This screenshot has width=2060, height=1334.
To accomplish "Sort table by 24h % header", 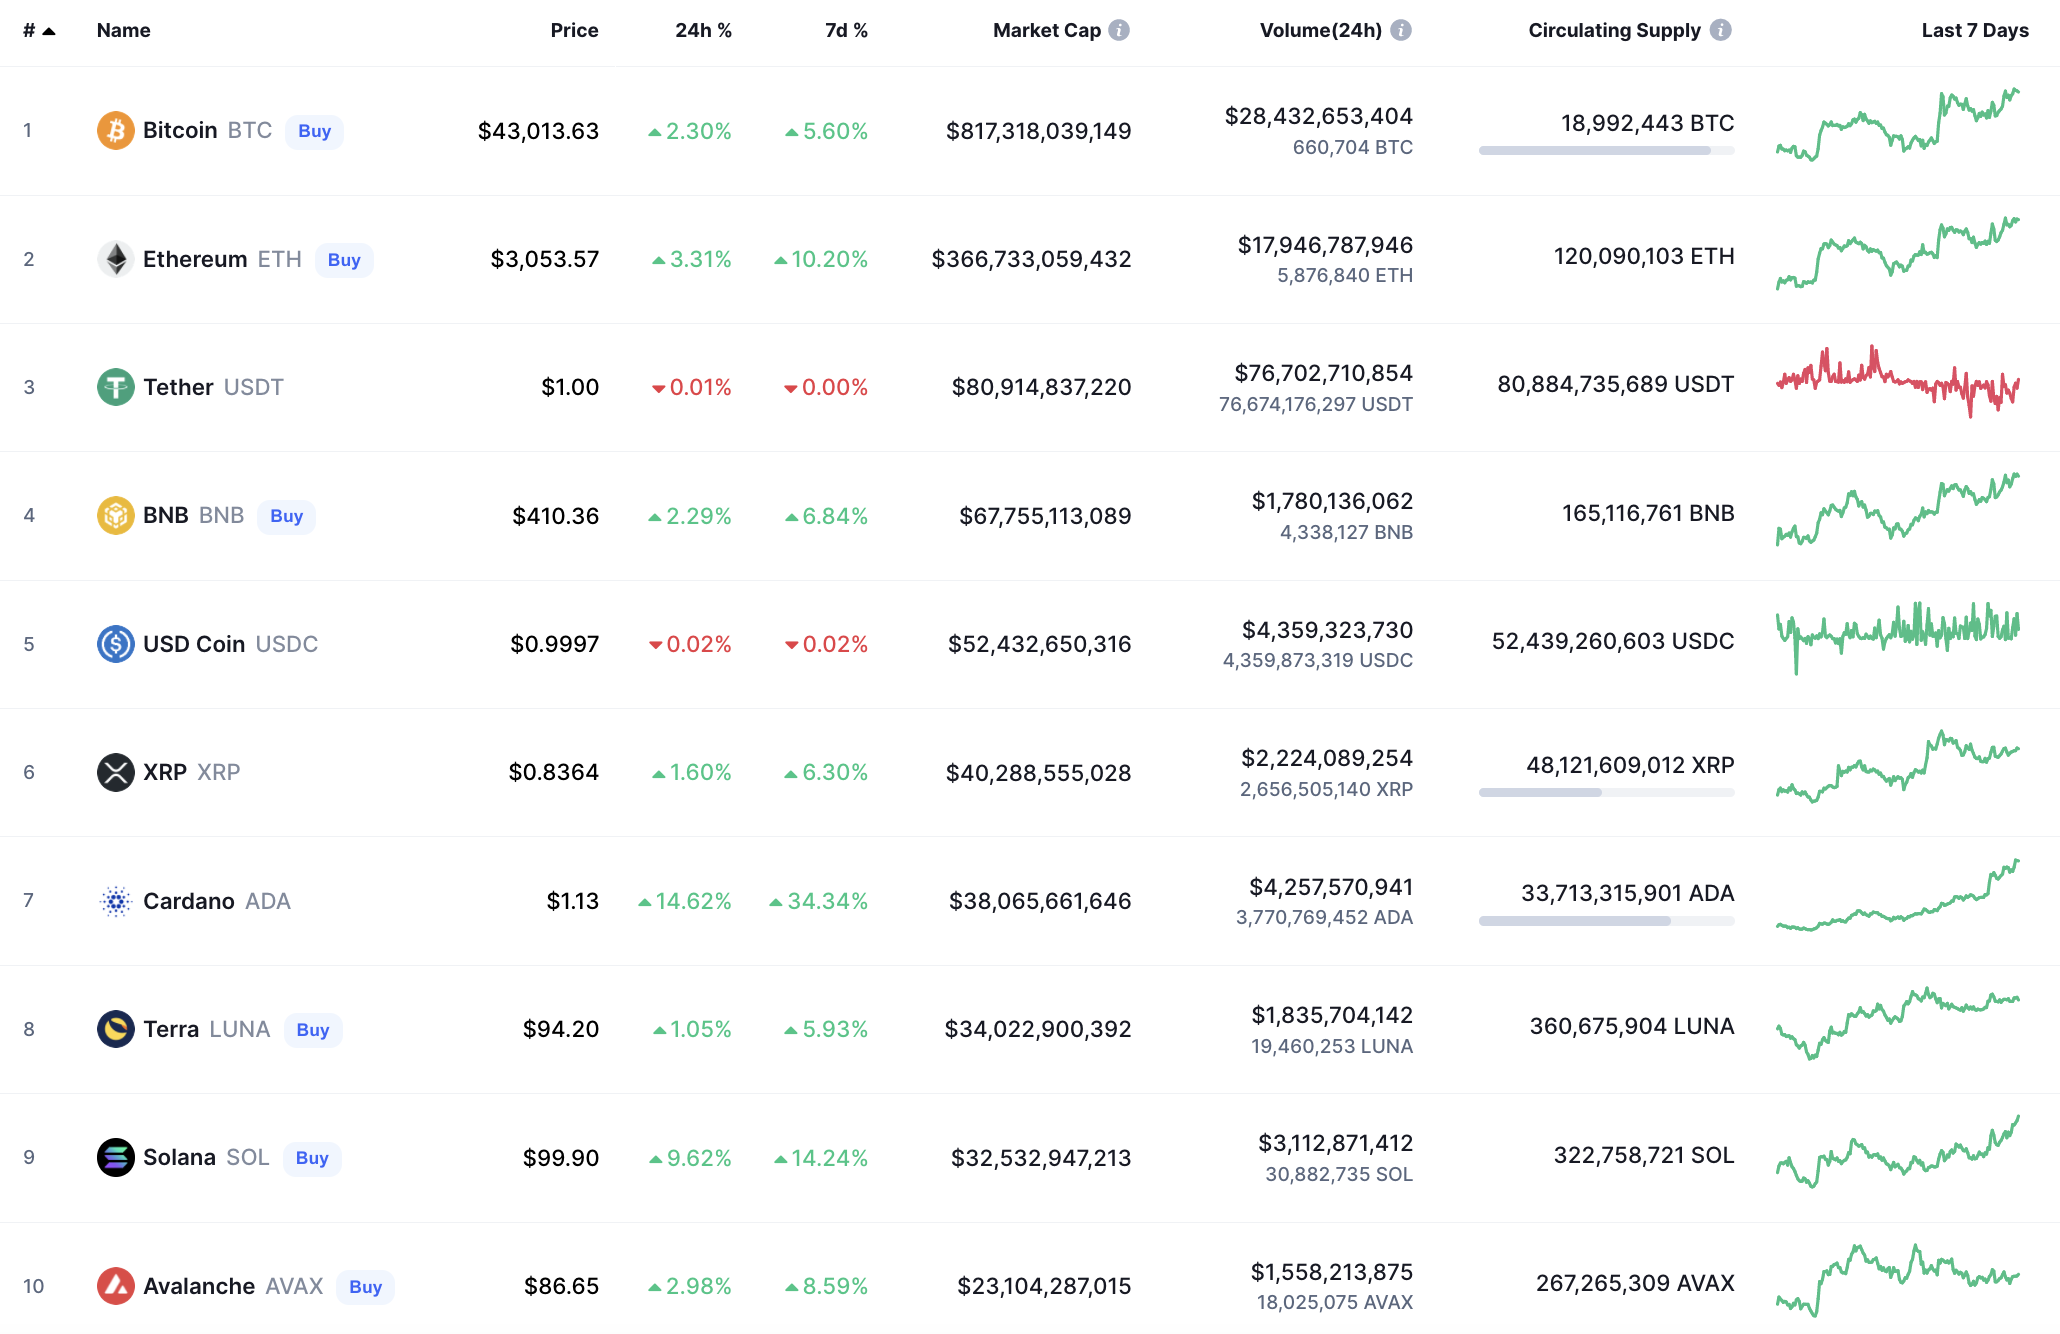I will (703, 30).
